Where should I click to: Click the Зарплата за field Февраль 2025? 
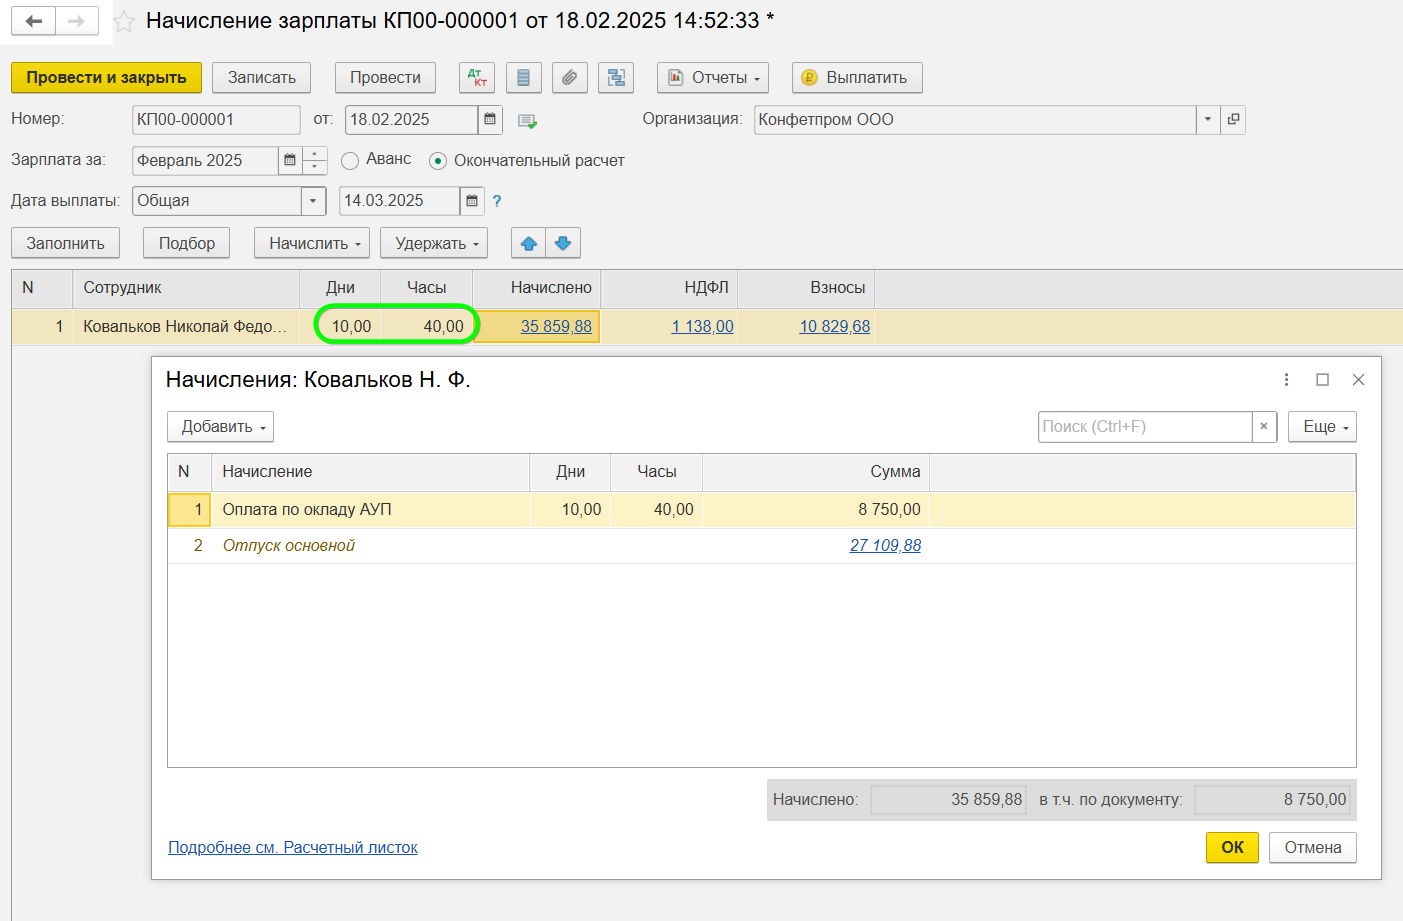tap(205, 160)
